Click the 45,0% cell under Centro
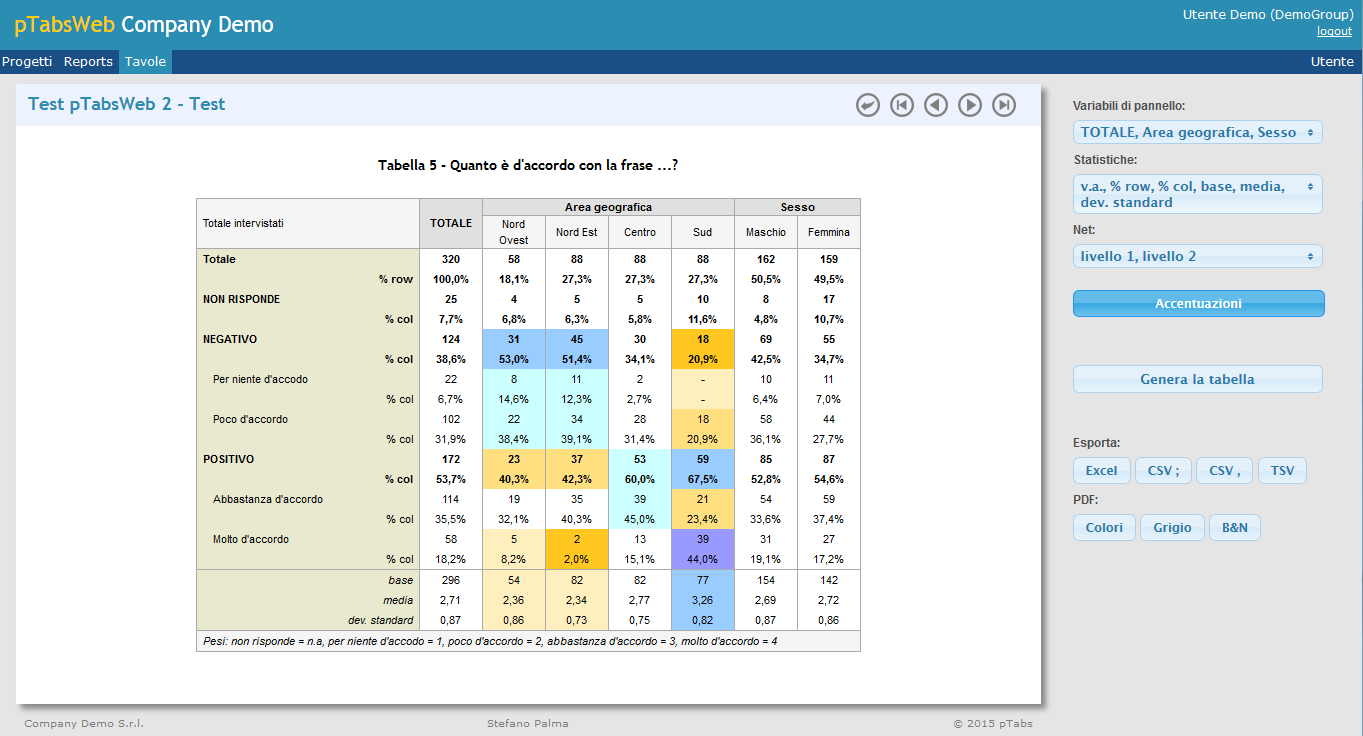This screenshot has width=1363, height=736. click(640, 519)
